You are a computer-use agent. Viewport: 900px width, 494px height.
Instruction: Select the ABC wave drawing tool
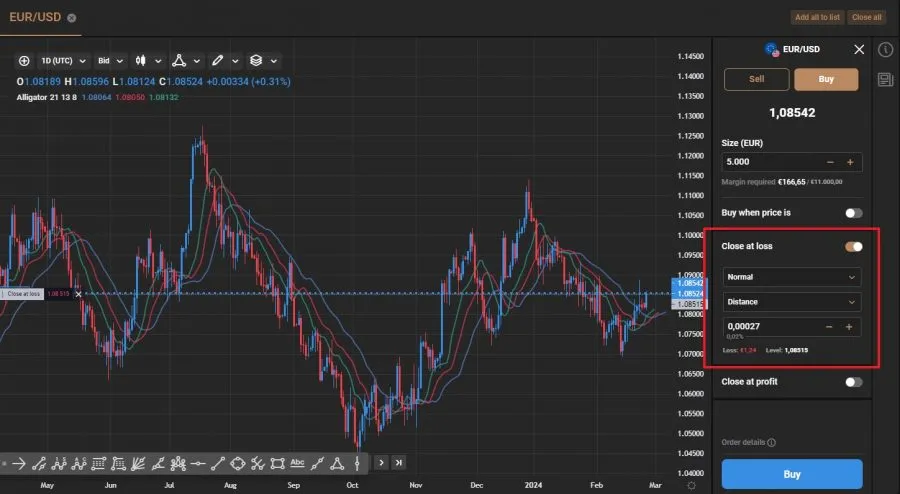tap(79, 463)
